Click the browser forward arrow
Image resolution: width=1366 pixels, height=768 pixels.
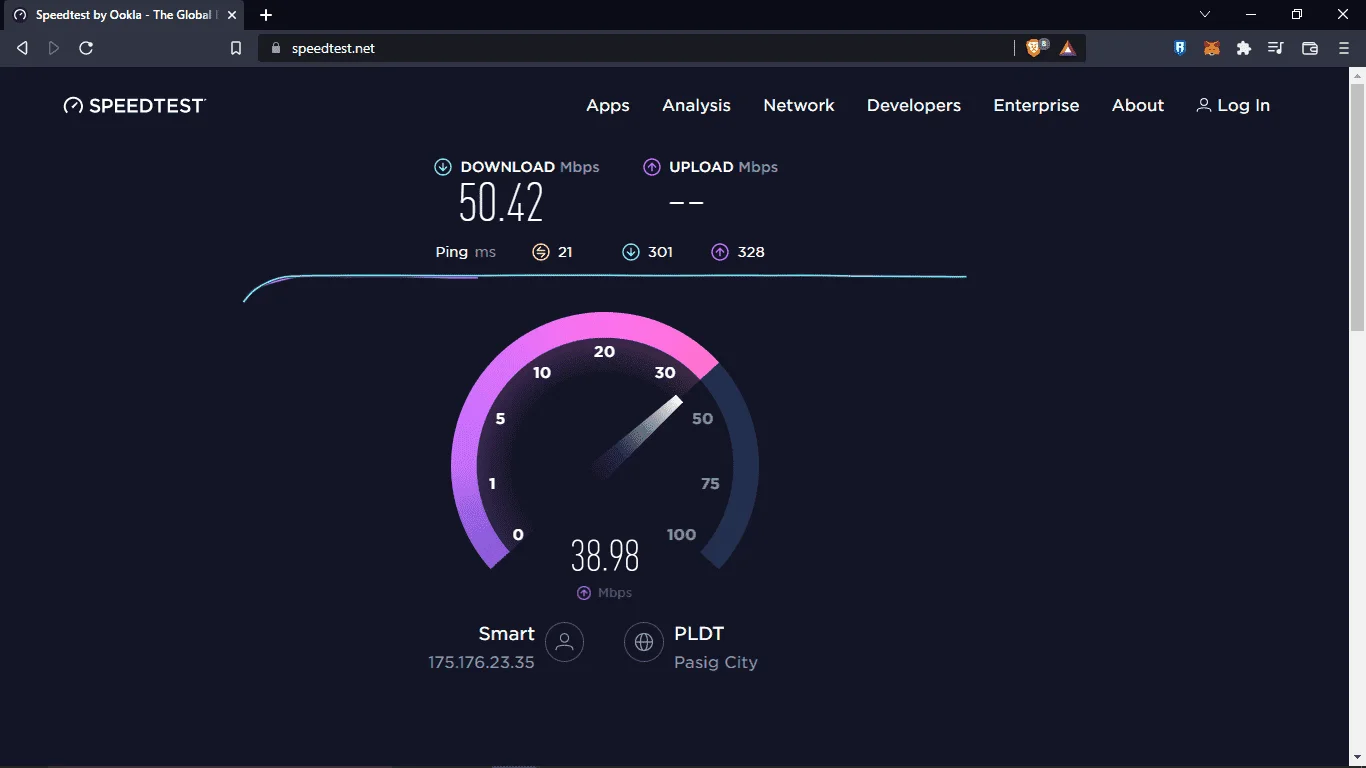(54, 48)
